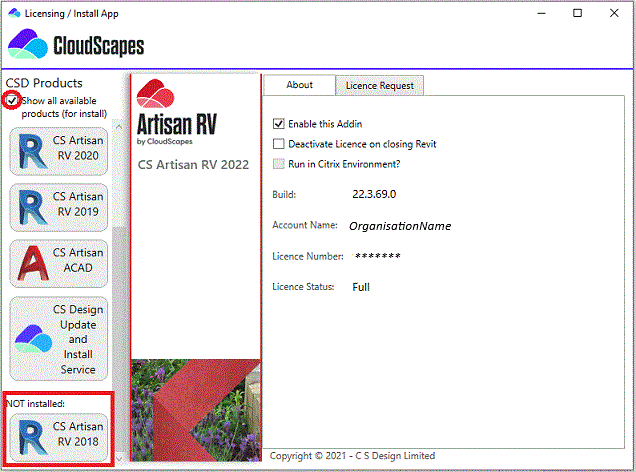636x472 pixels.
Task: Click the Revit icon for CS Artisan RV 2019
Action: [33, 208]
